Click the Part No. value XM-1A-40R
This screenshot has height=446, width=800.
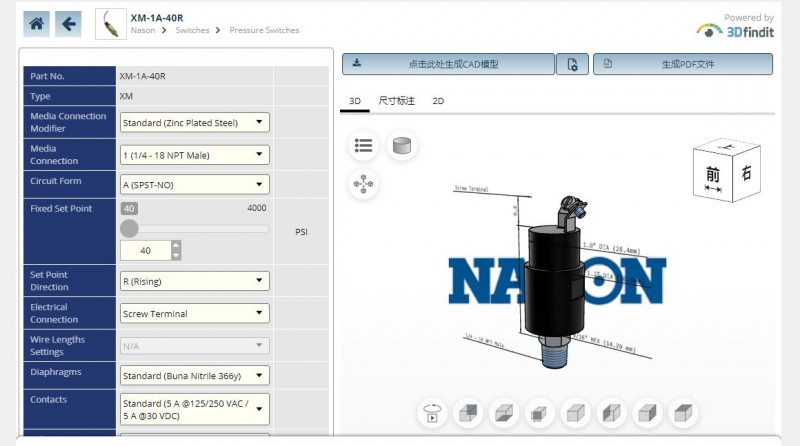[x=142, y=76]
